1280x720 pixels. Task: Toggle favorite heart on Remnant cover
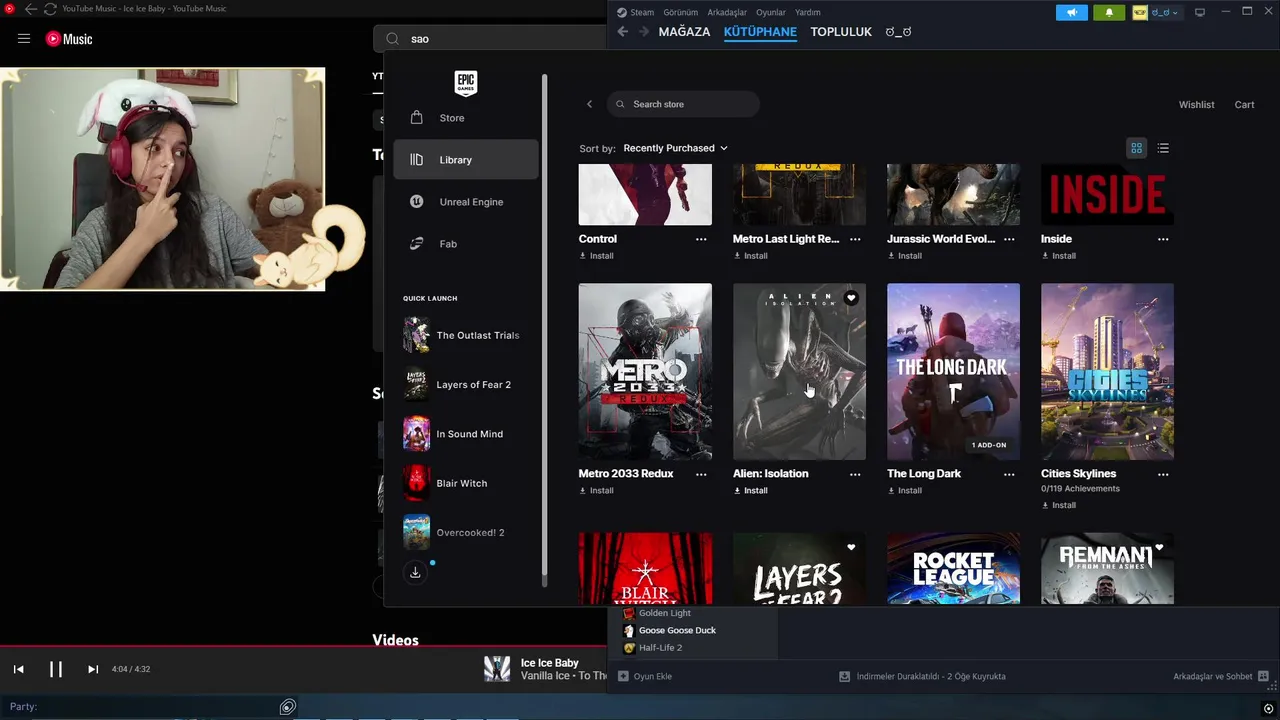coord(1159,547)
